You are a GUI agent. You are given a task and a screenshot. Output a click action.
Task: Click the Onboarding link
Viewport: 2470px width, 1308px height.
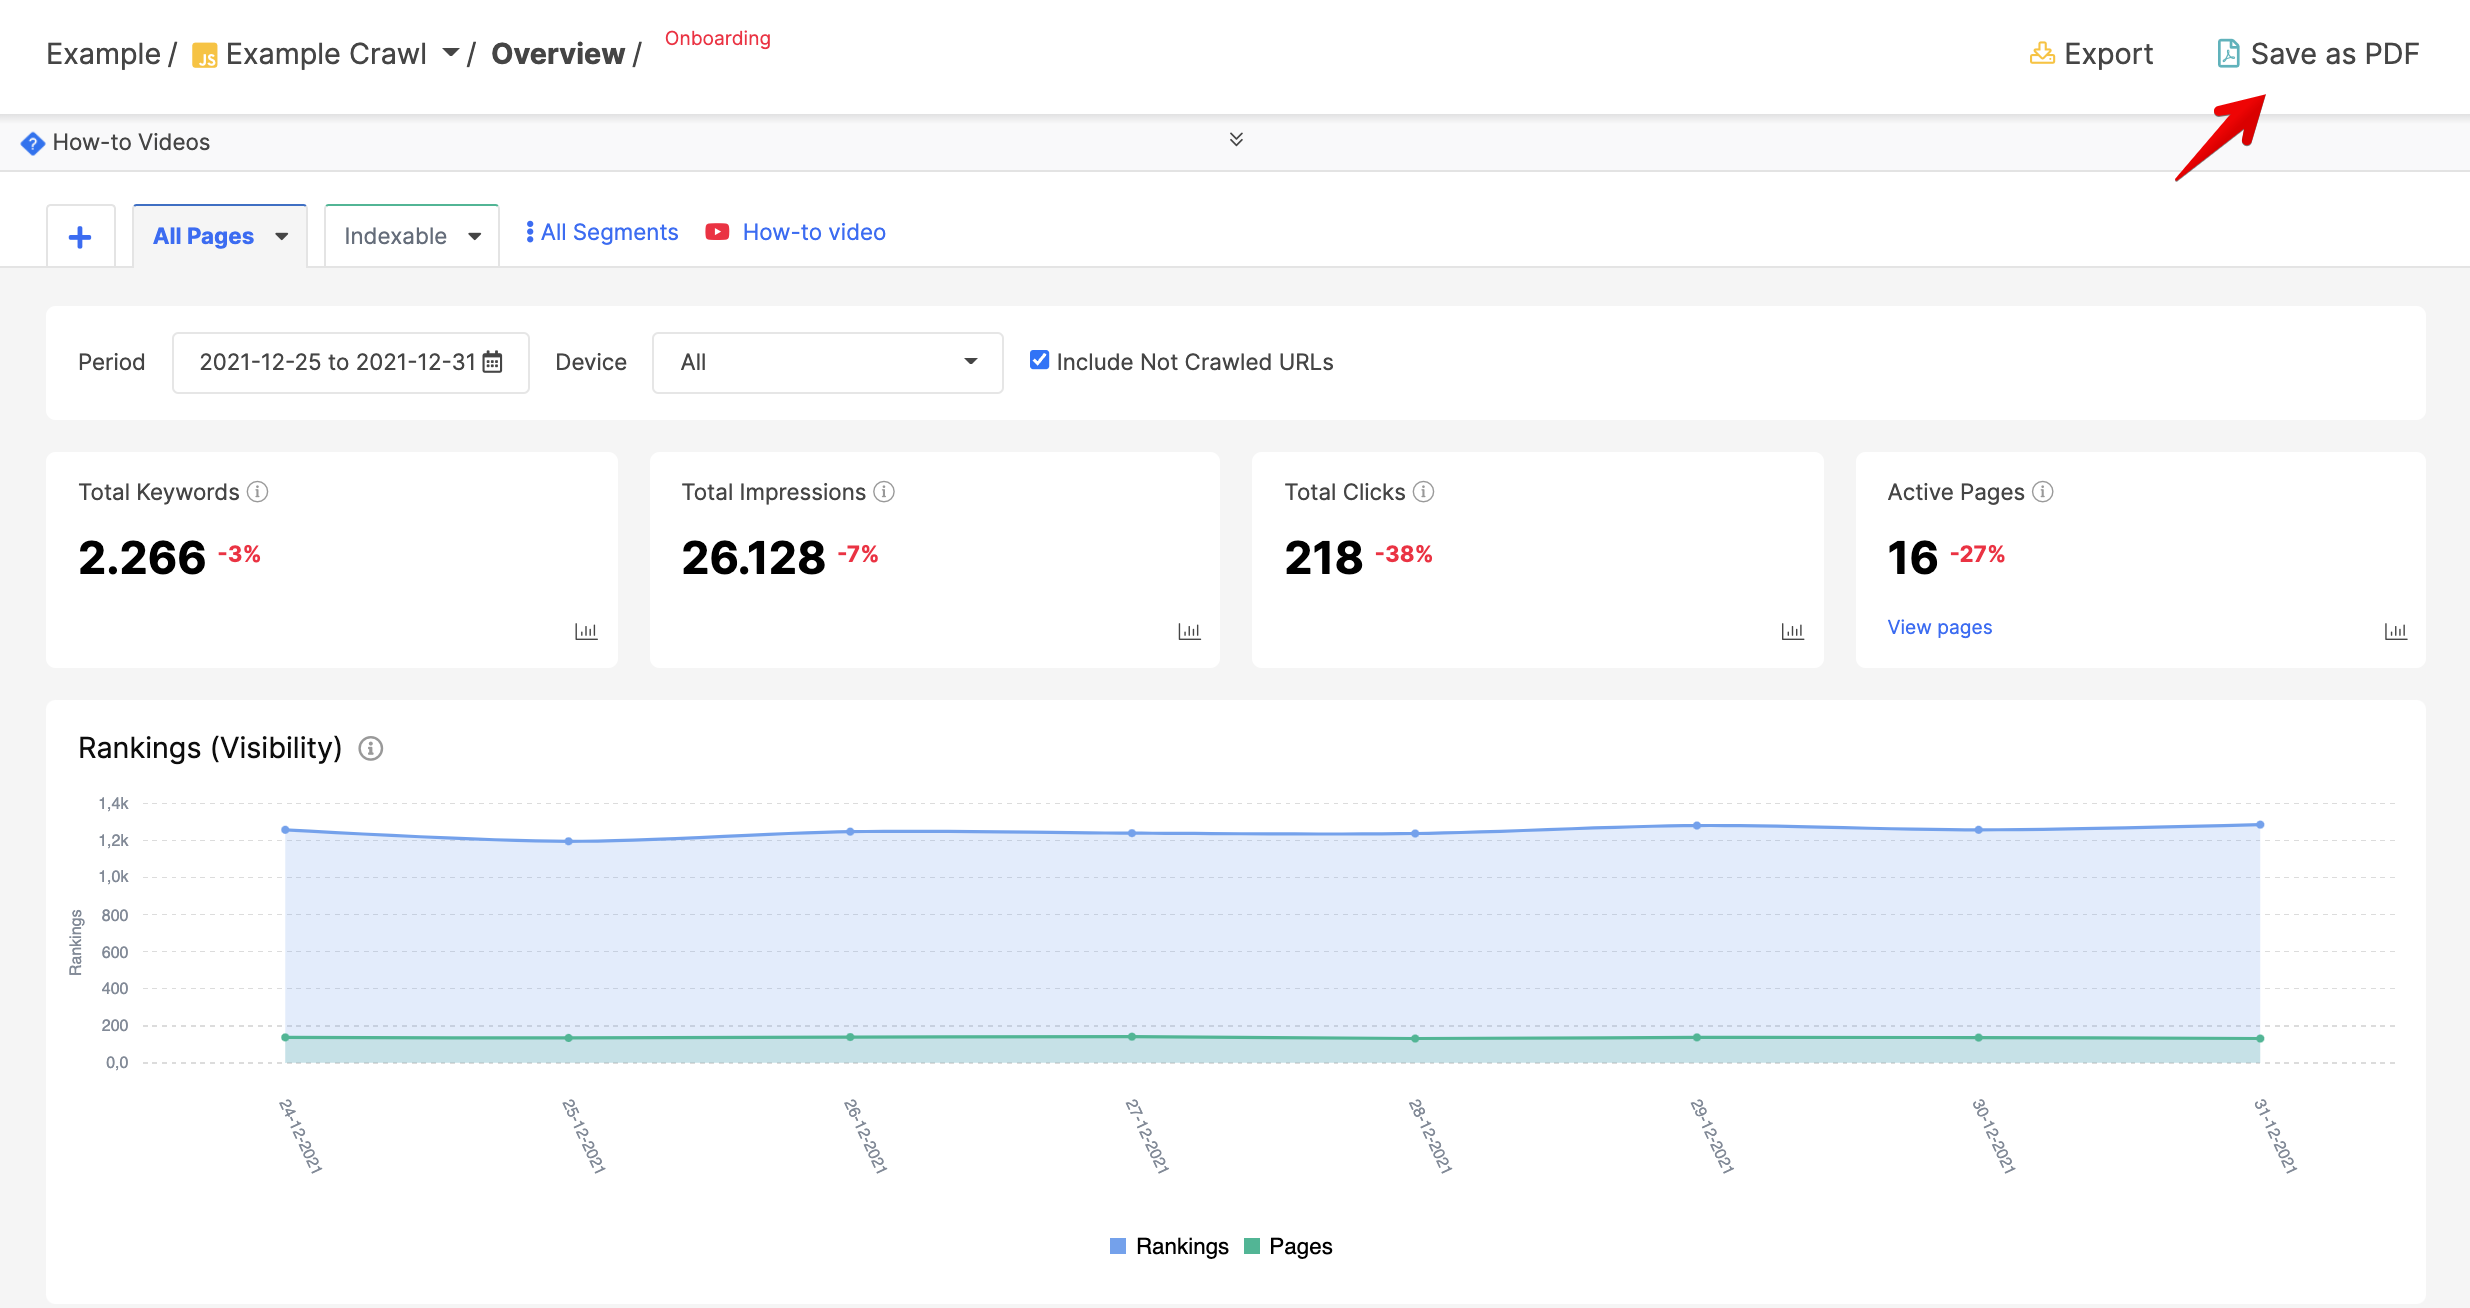(718, 38)
